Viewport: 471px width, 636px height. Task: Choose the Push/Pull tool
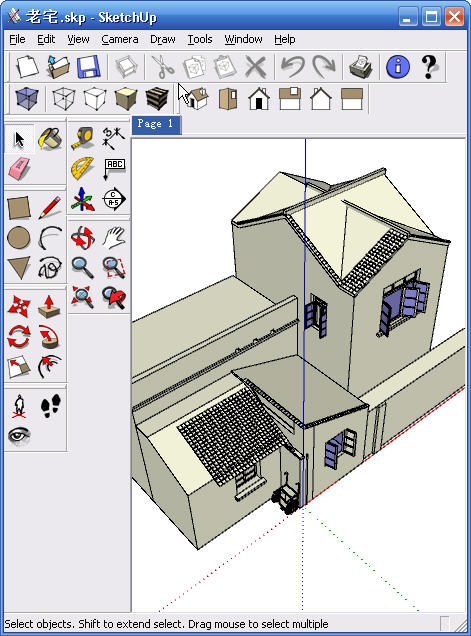click(x=49, y=307)
